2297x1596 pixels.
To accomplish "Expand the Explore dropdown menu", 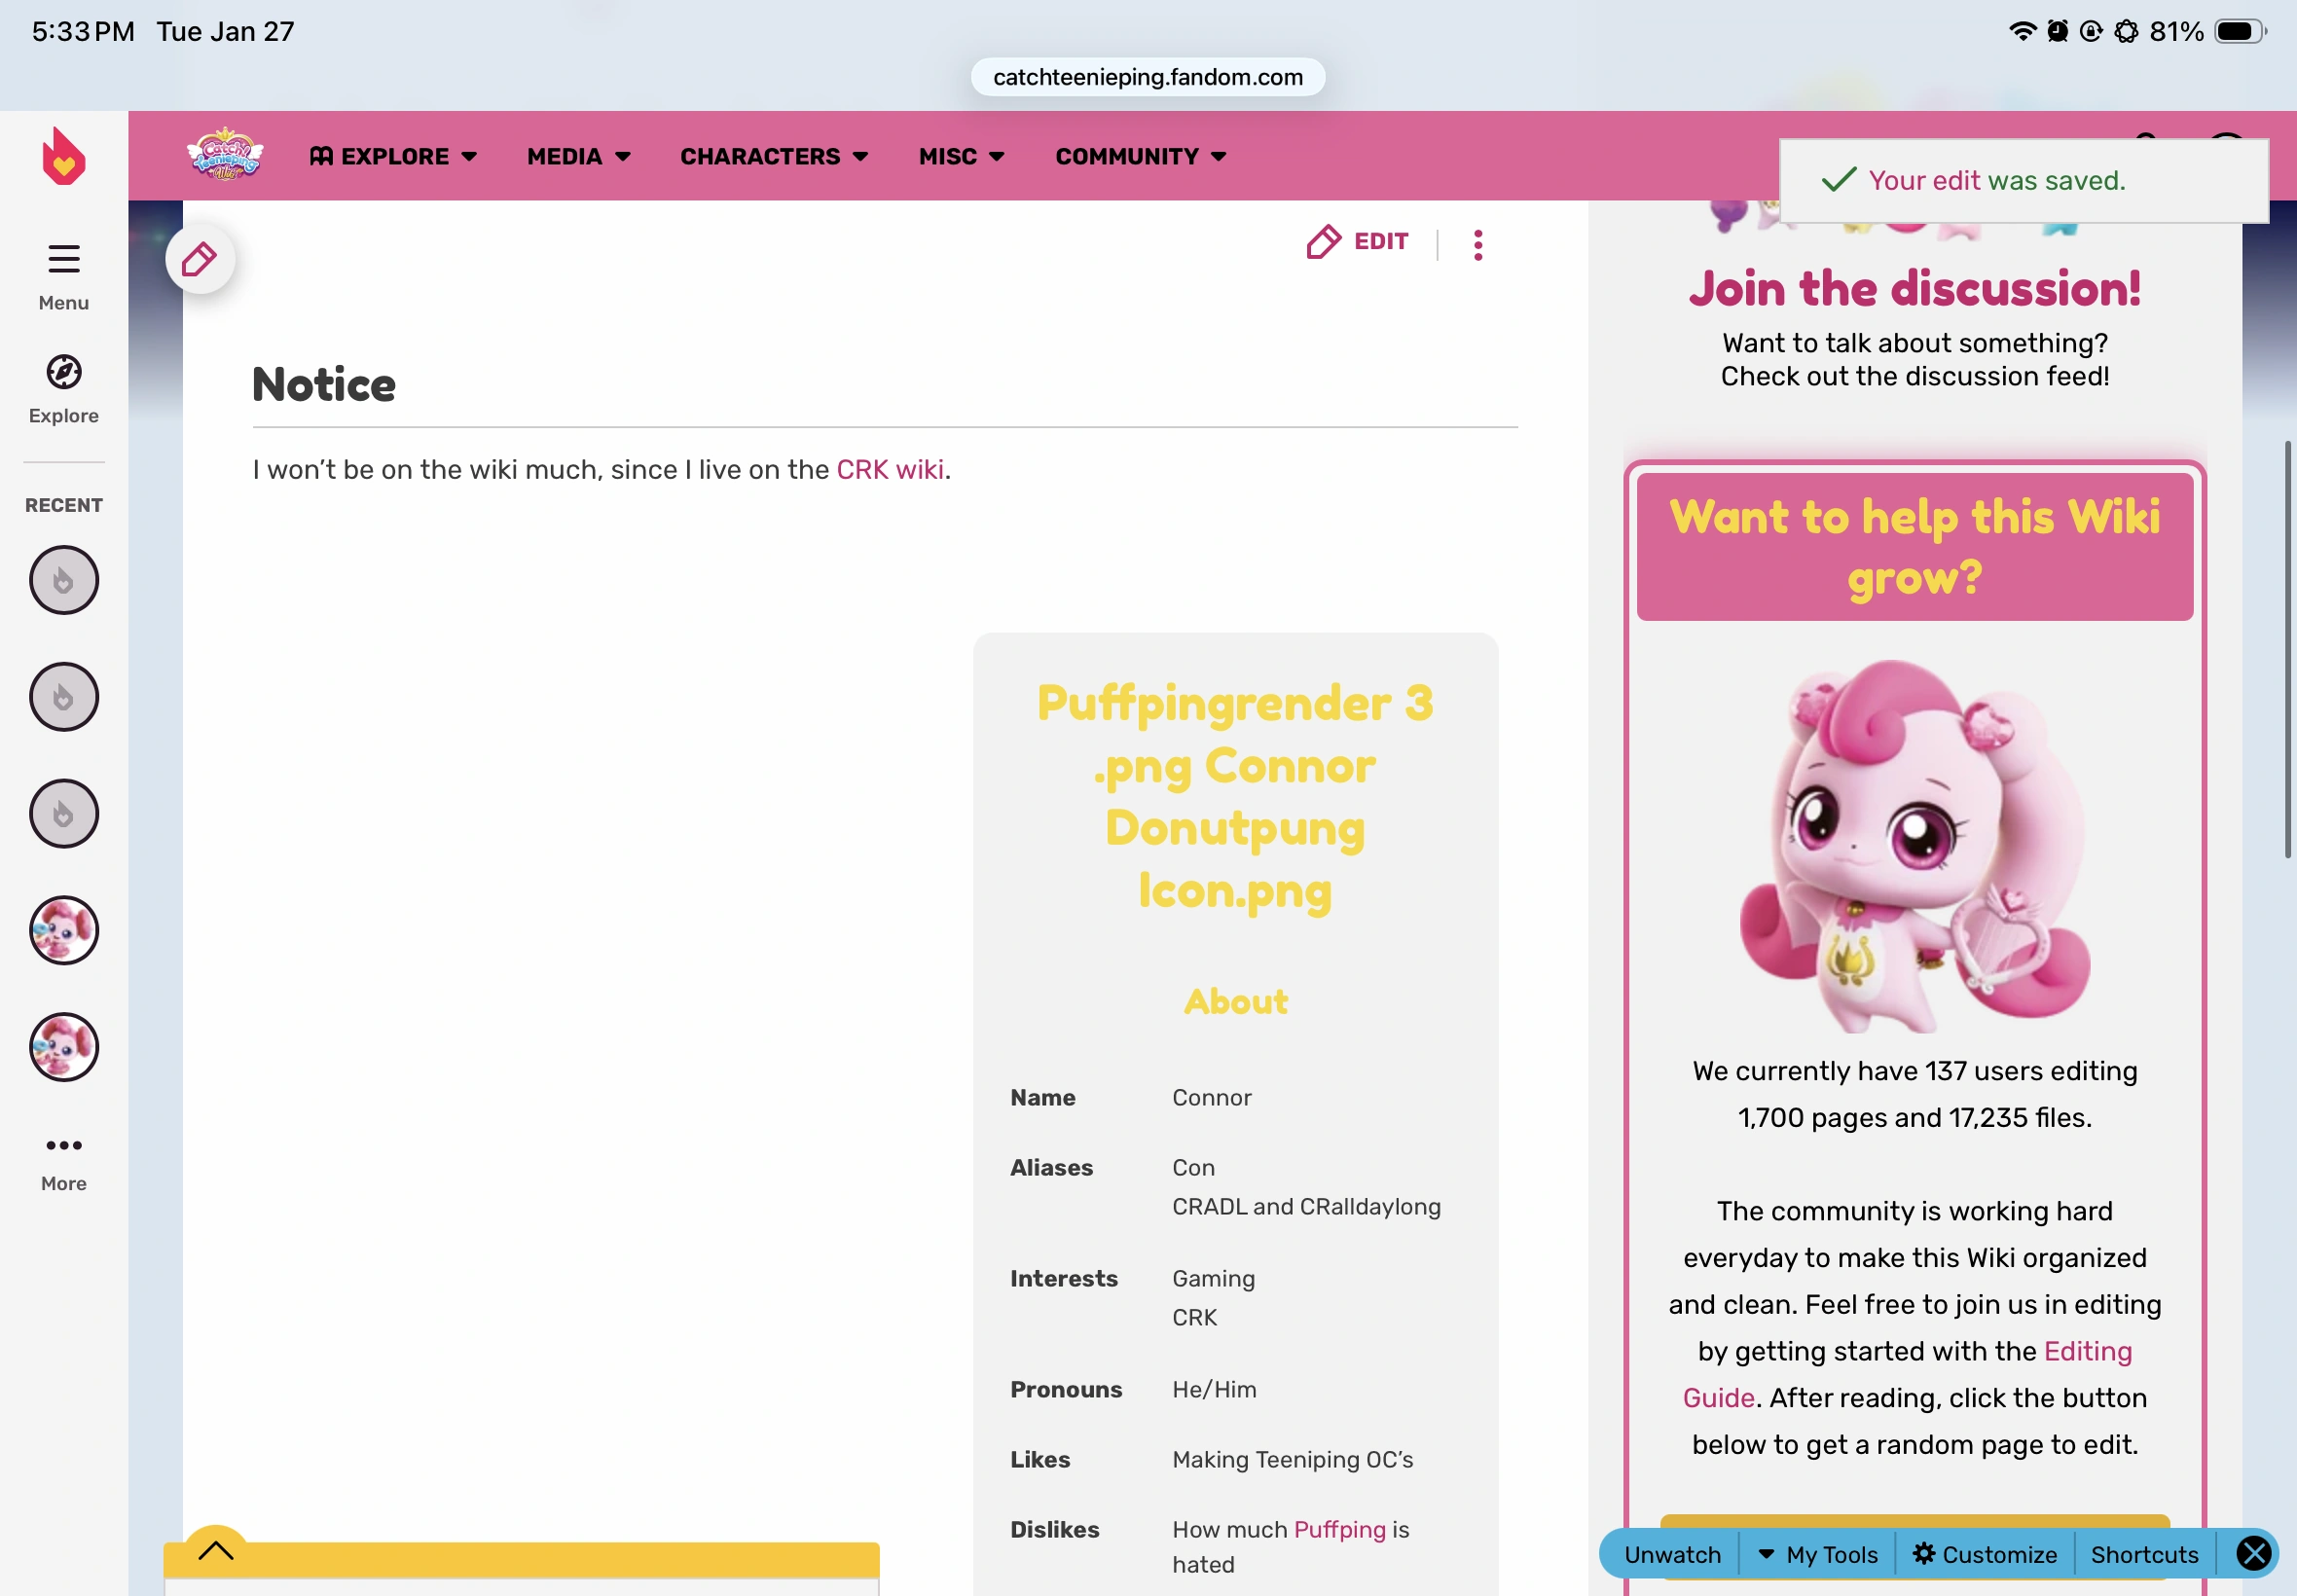I will (393, 156).
